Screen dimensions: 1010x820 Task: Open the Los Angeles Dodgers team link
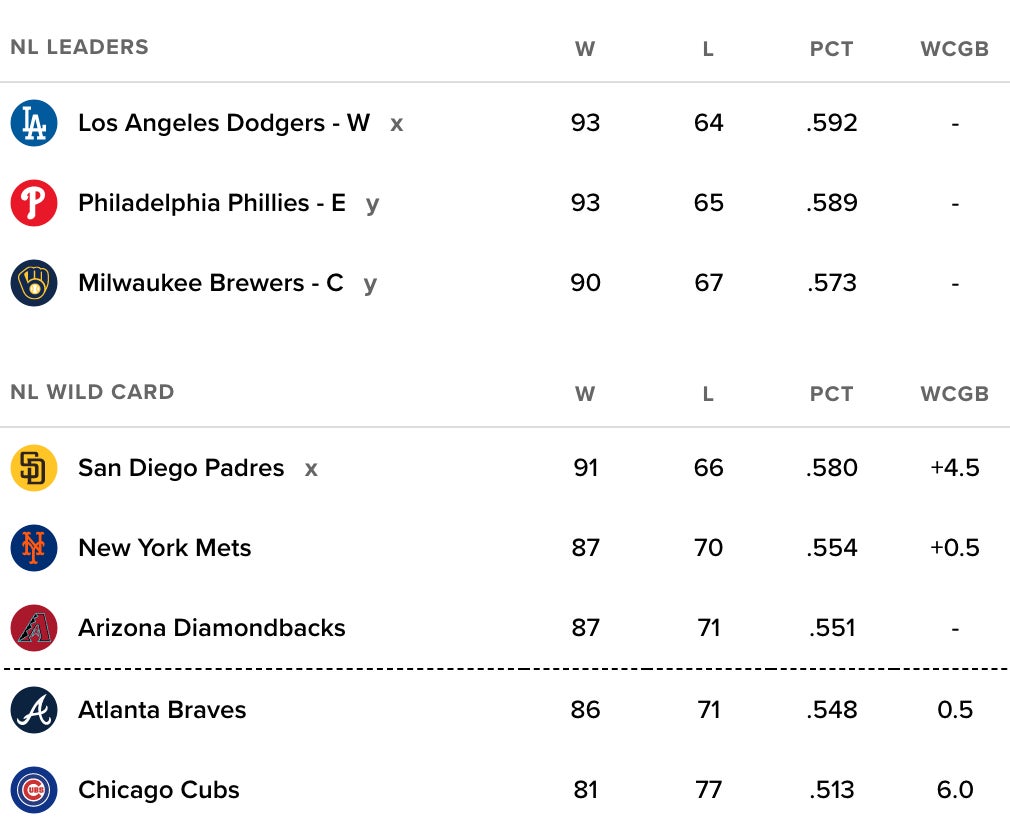click(x=223, y=123)
